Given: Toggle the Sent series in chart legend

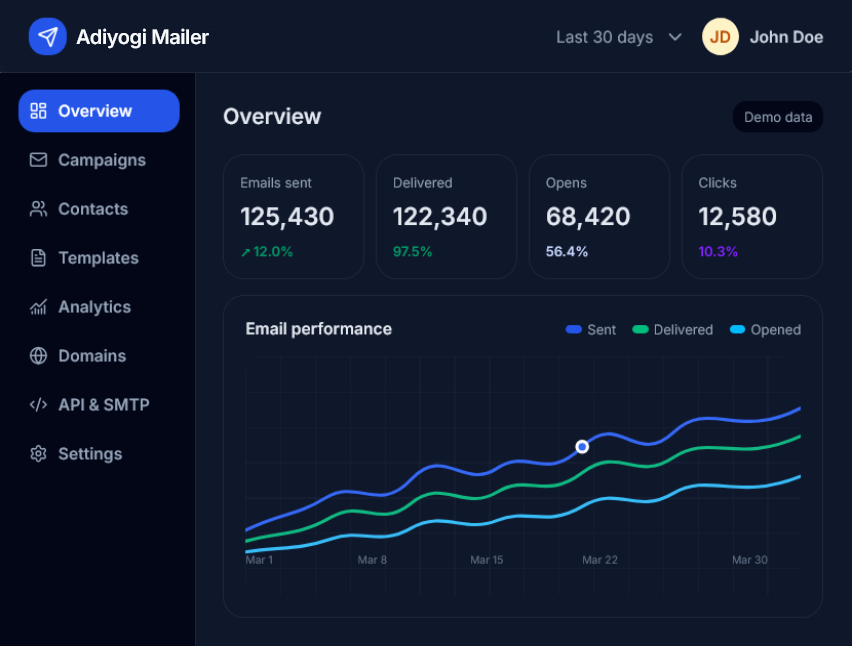Looking at the screenshot, I should point(591,330).
